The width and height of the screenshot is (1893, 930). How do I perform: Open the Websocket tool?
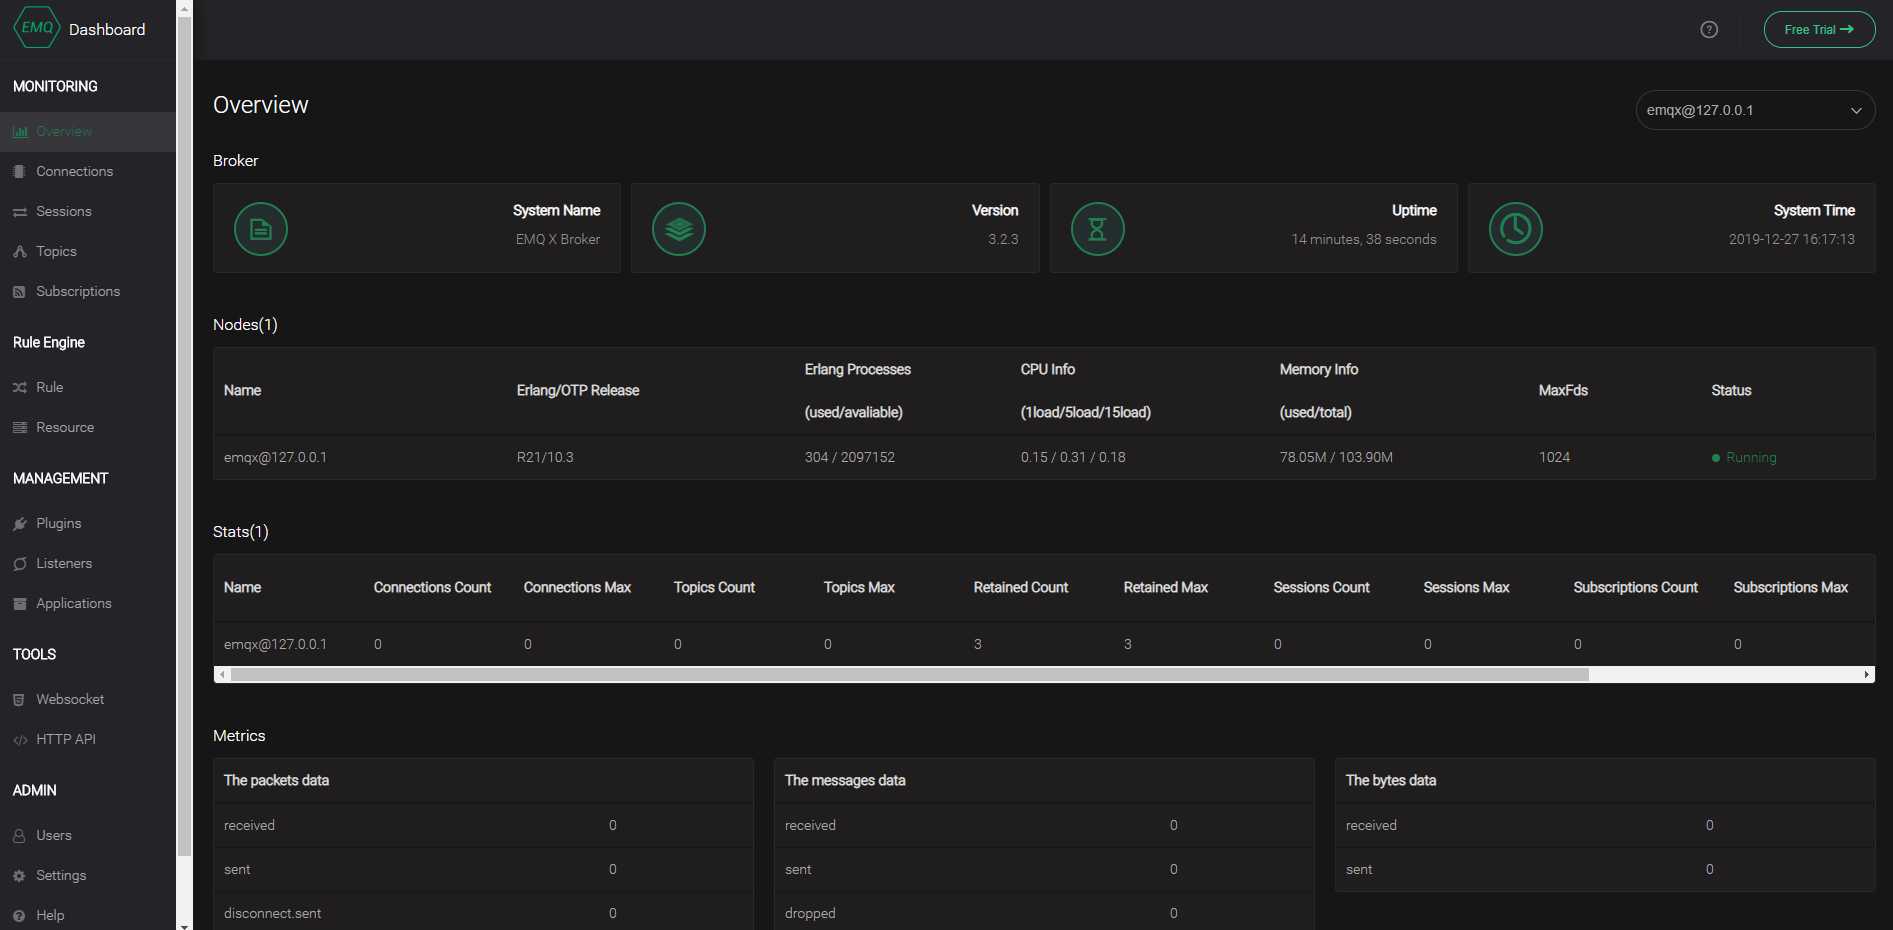pos(88,700)
